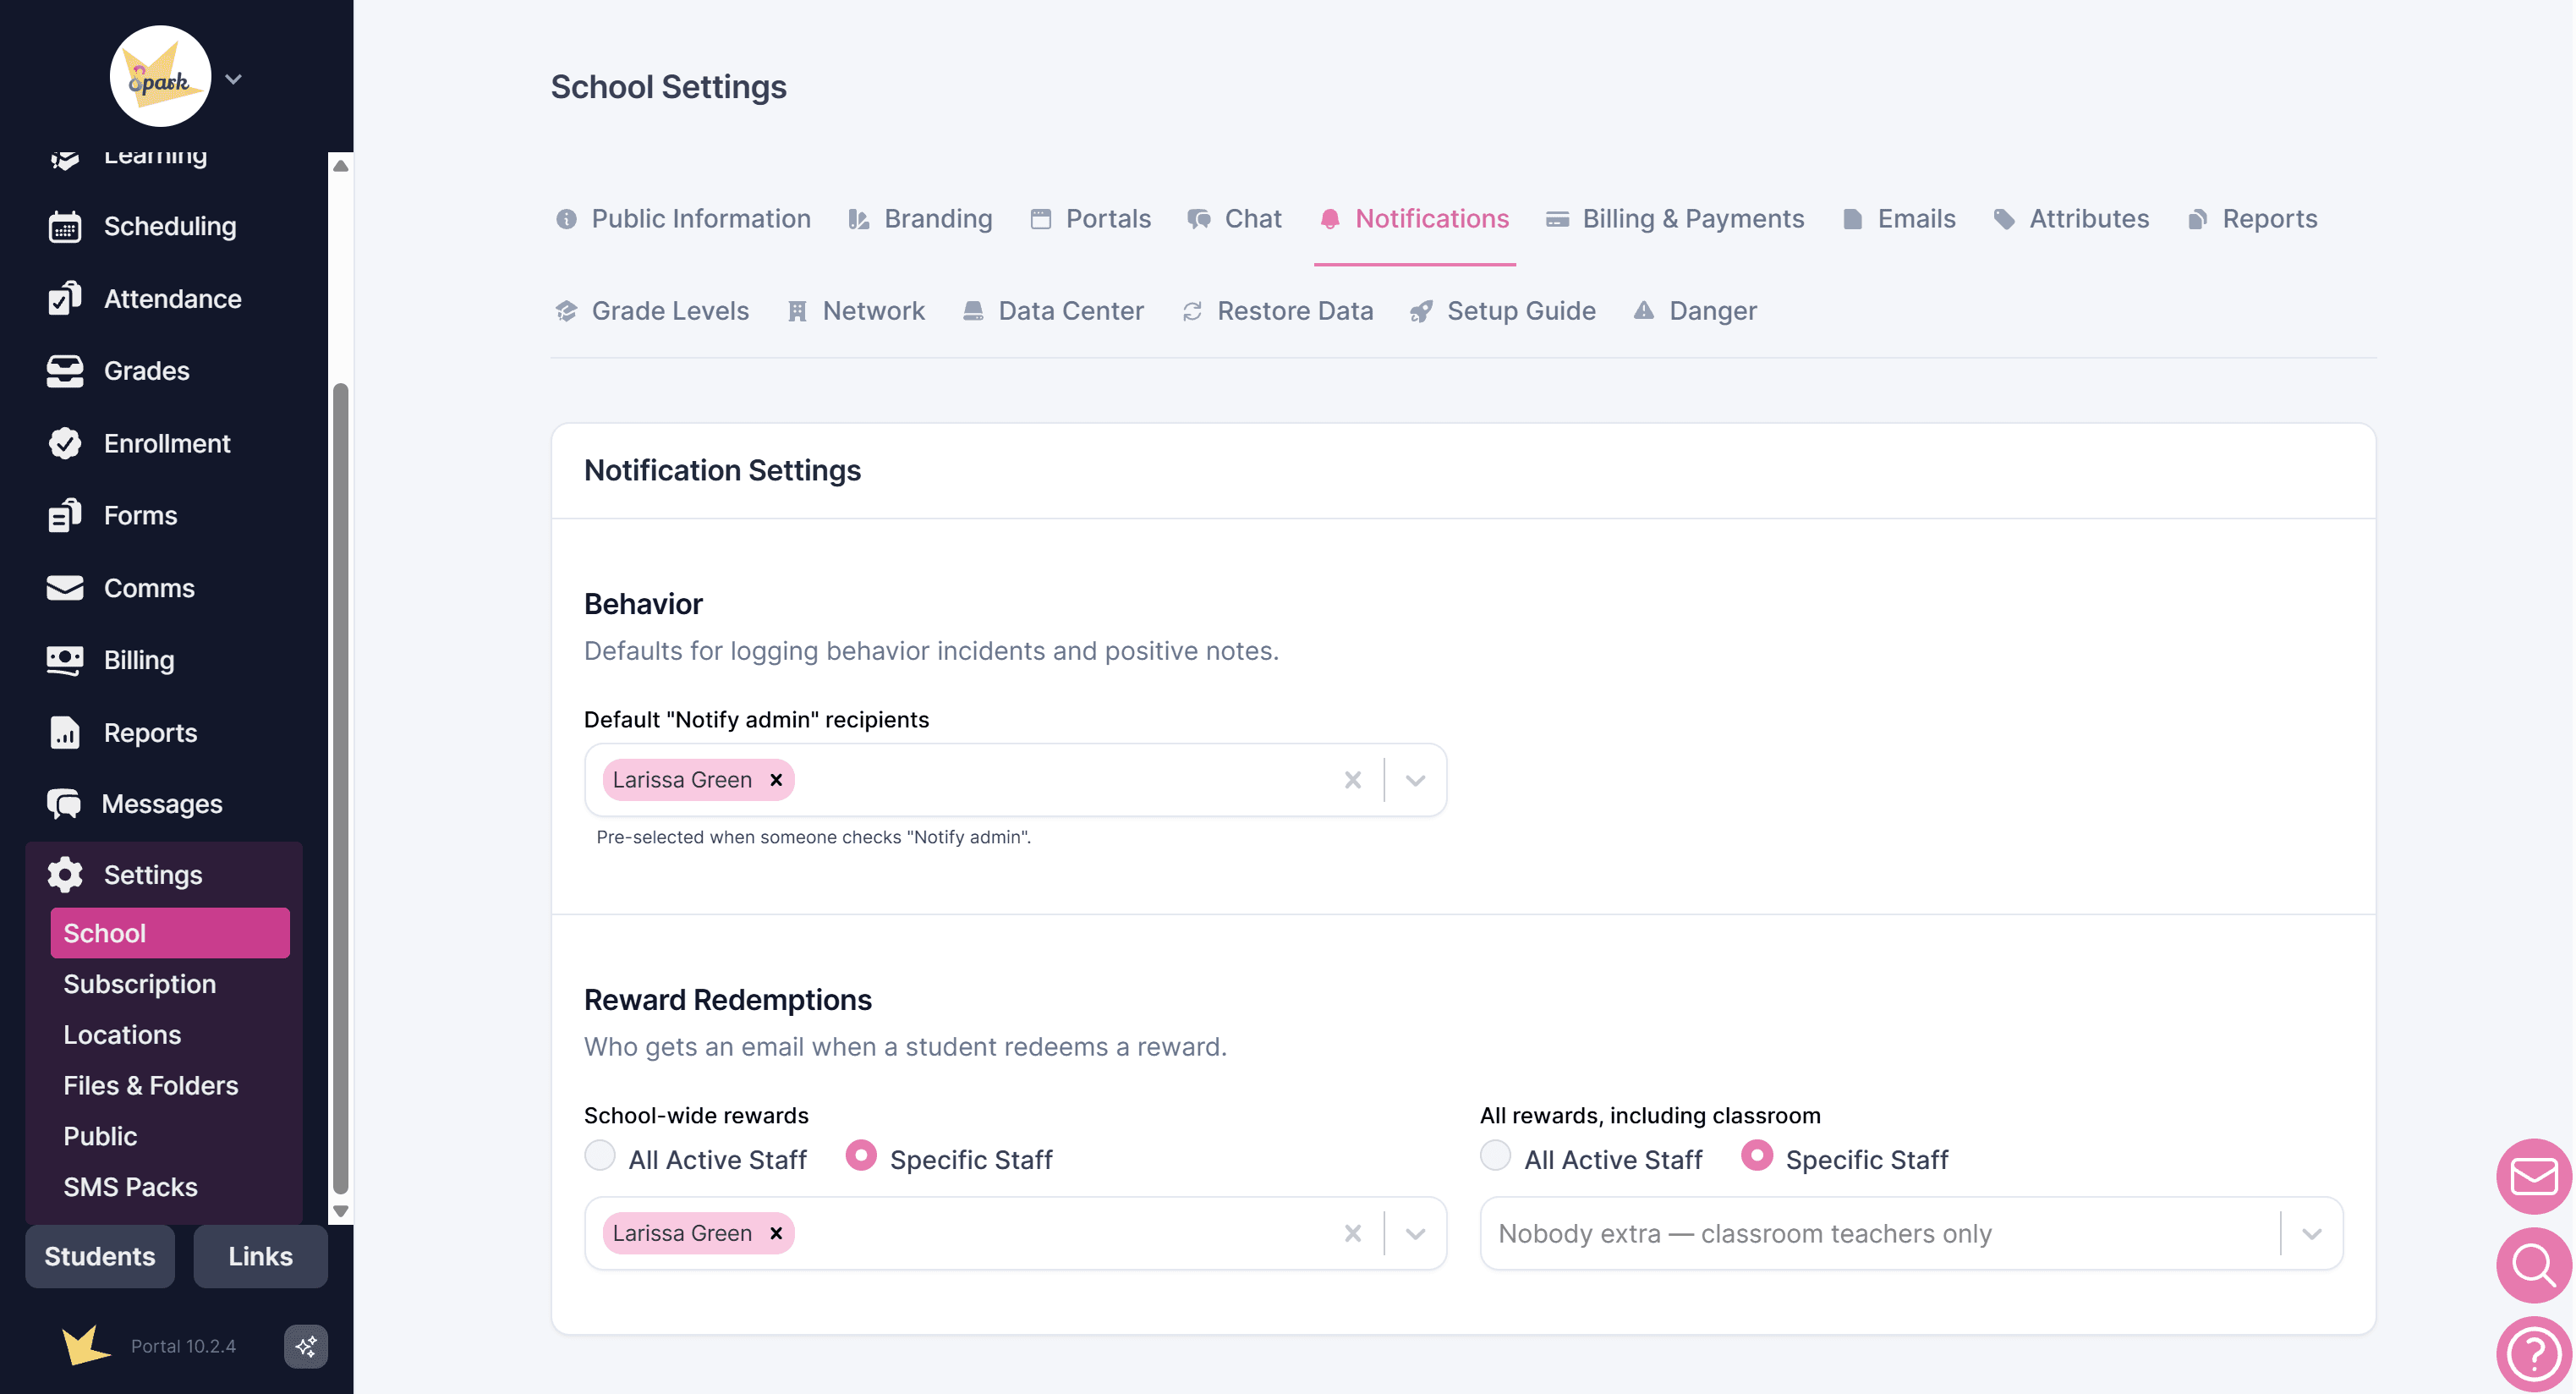The height and width of the screenshot is (1394, 2576).
Task: Expand the school switcher chevron by logo
Action: click(x=233, y=79)
